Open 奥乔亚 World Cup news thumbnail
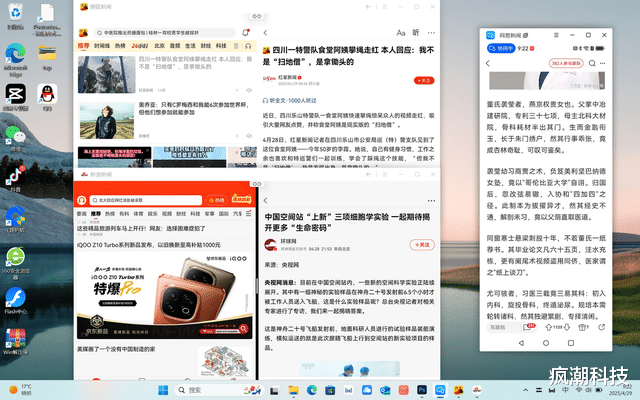Viewport: 640px width, 400px height. tap(107, 121)
